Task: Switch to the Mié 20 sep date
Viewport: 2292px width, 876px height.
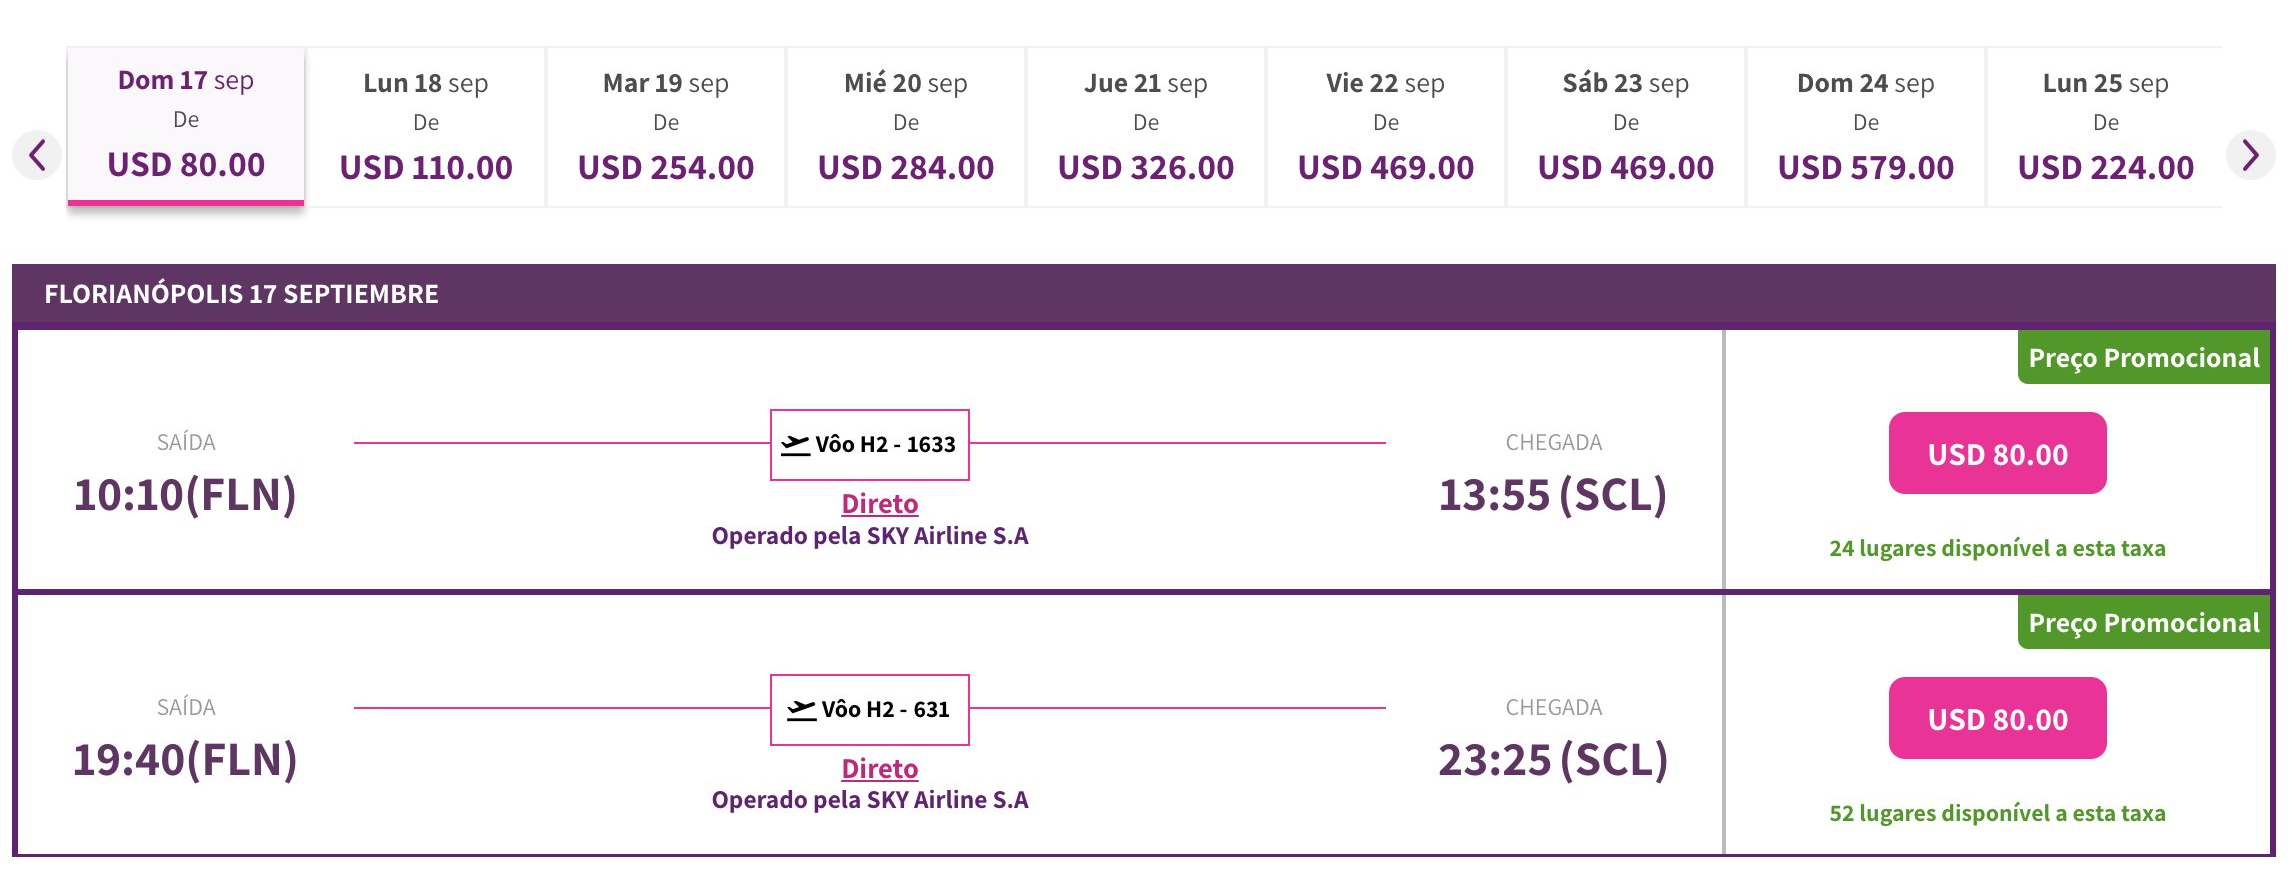Action: click(906, 127)
